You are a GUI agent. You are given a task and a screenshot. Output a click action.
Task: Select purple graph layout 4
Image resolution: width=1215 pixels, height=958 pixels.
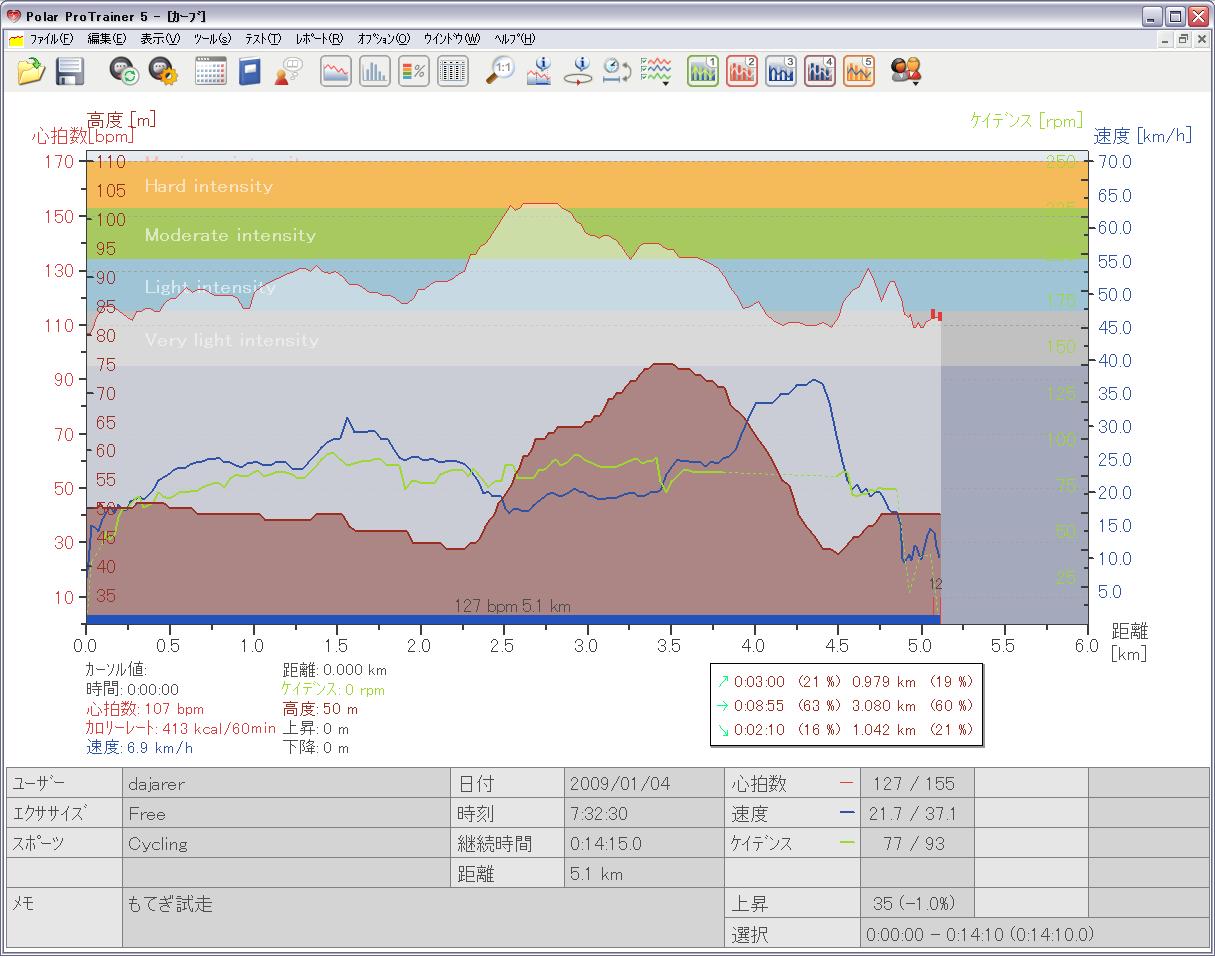click(820, 71)
